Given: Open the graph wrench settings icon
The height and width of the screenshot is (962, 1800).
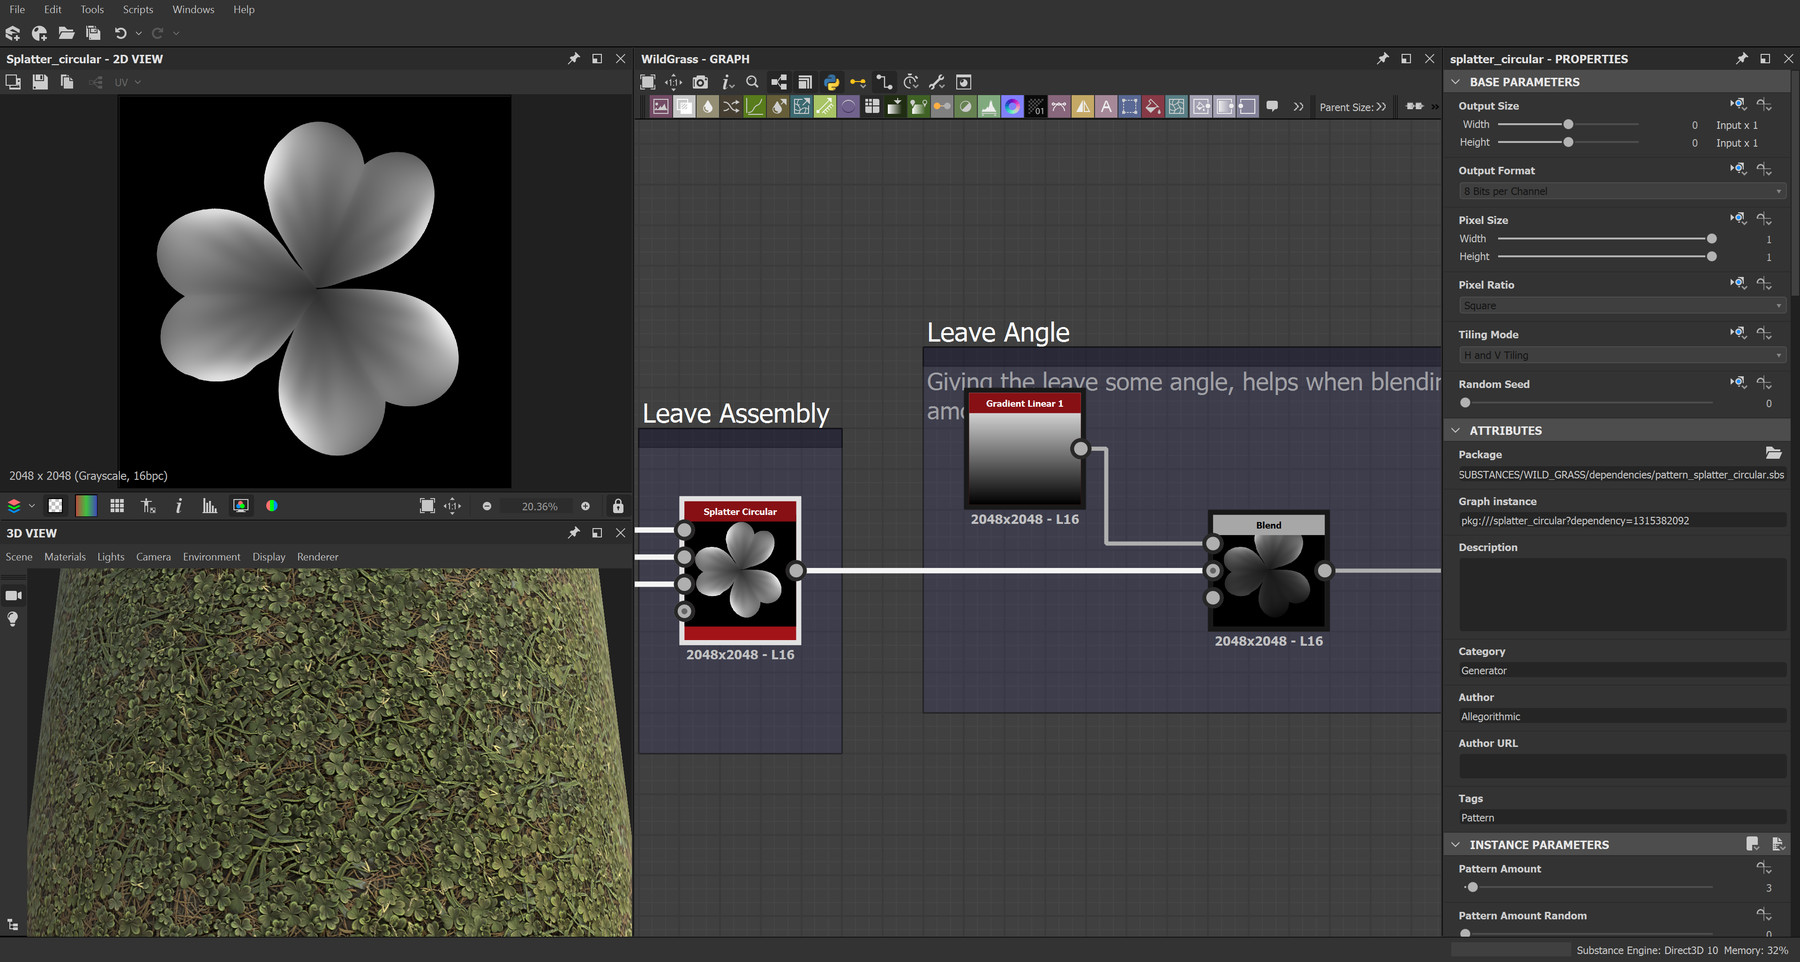Looking at the screenshot, I should tap(937, 82).
